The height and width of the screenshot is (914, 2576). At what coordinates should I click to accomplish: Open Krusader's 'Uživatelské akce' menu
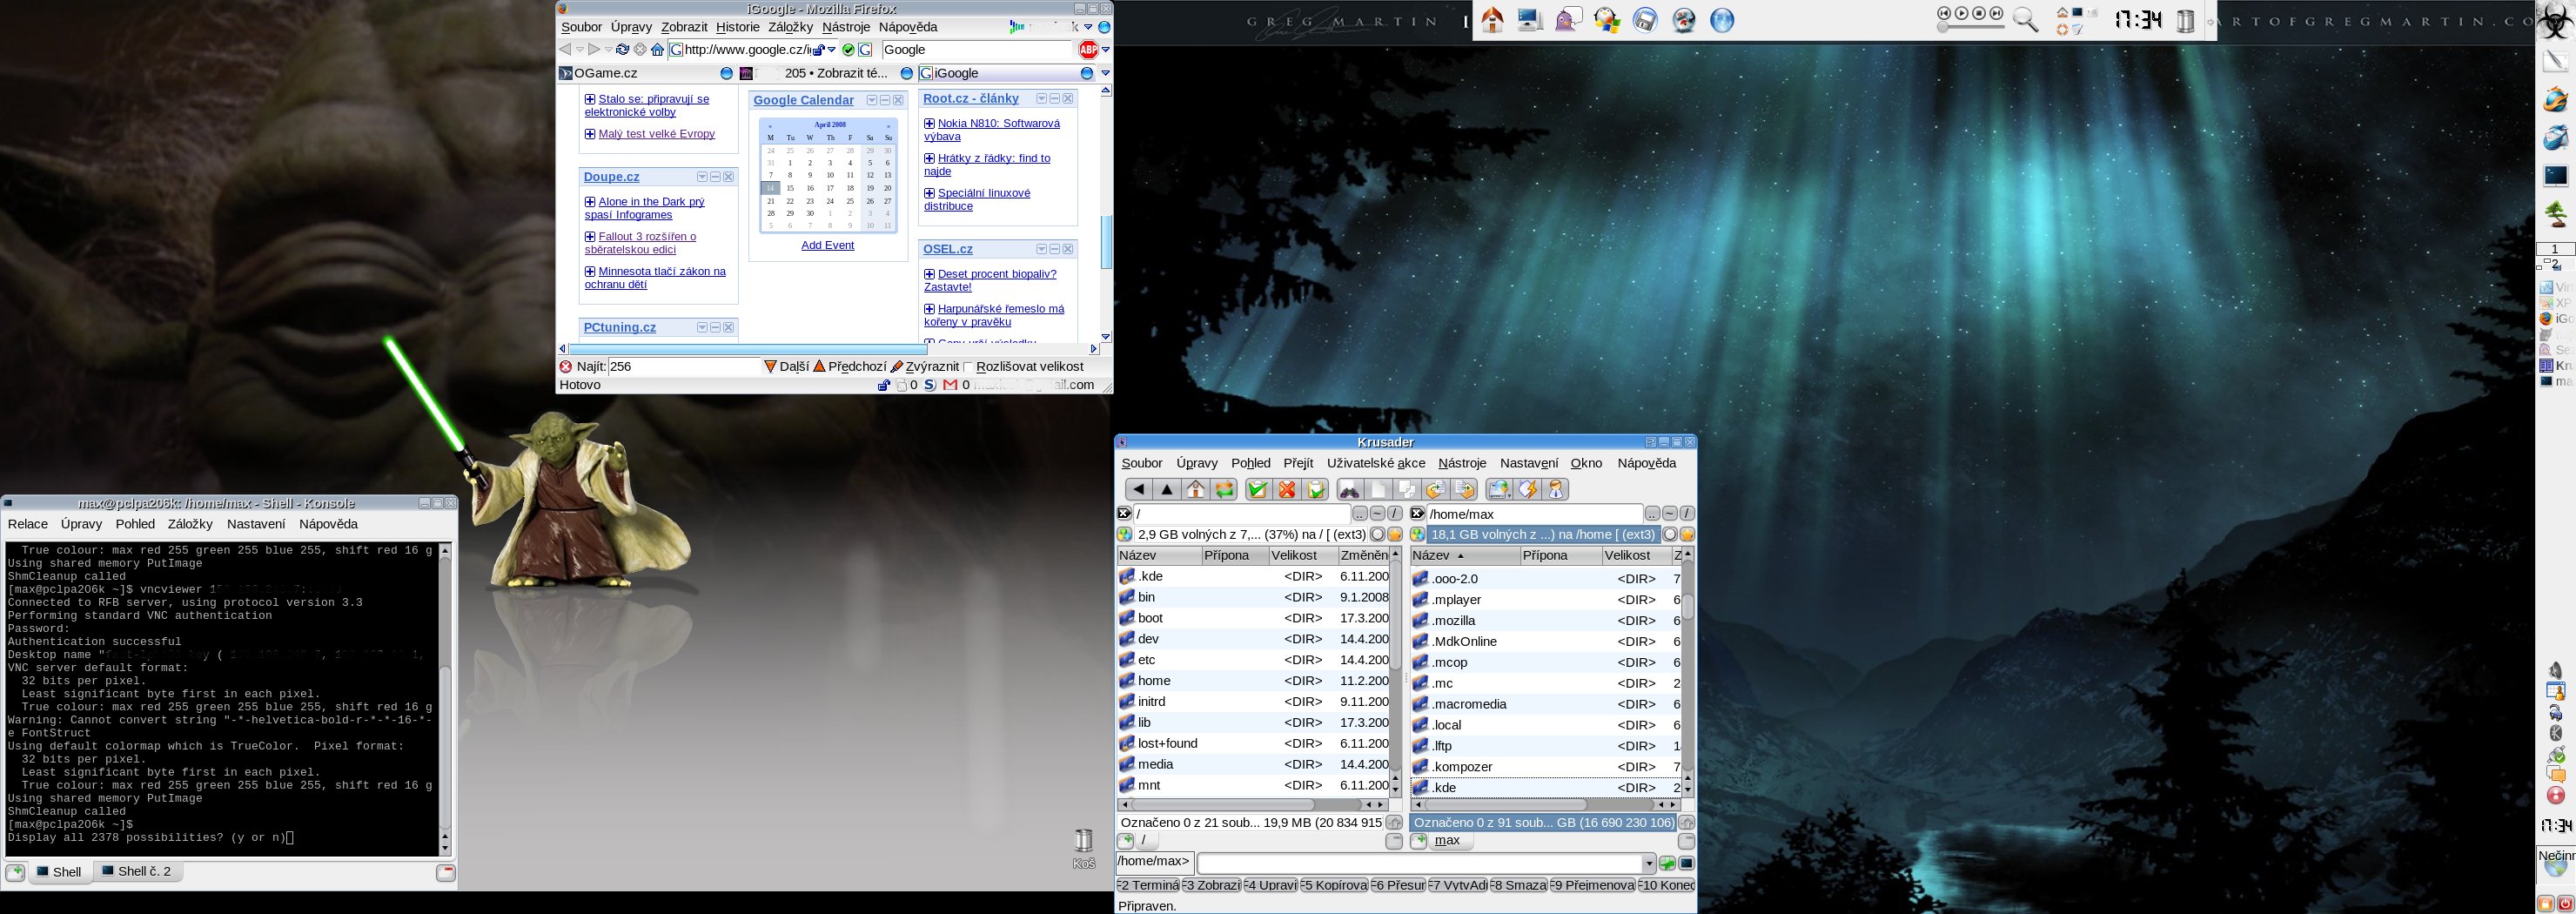point(1375,463)
